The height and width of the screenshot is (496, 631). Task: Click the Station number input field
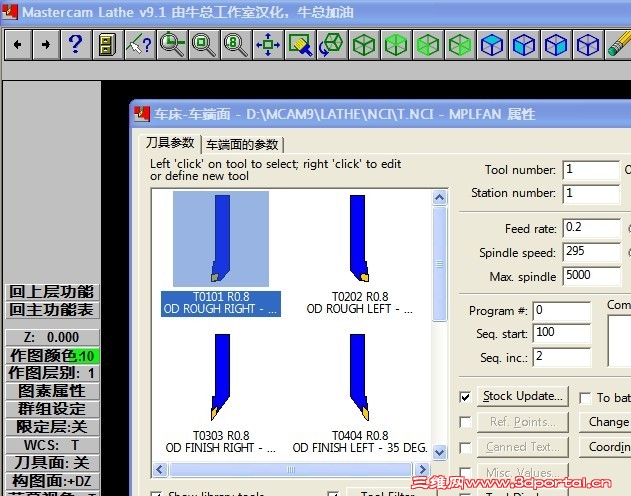coord(591,193)
